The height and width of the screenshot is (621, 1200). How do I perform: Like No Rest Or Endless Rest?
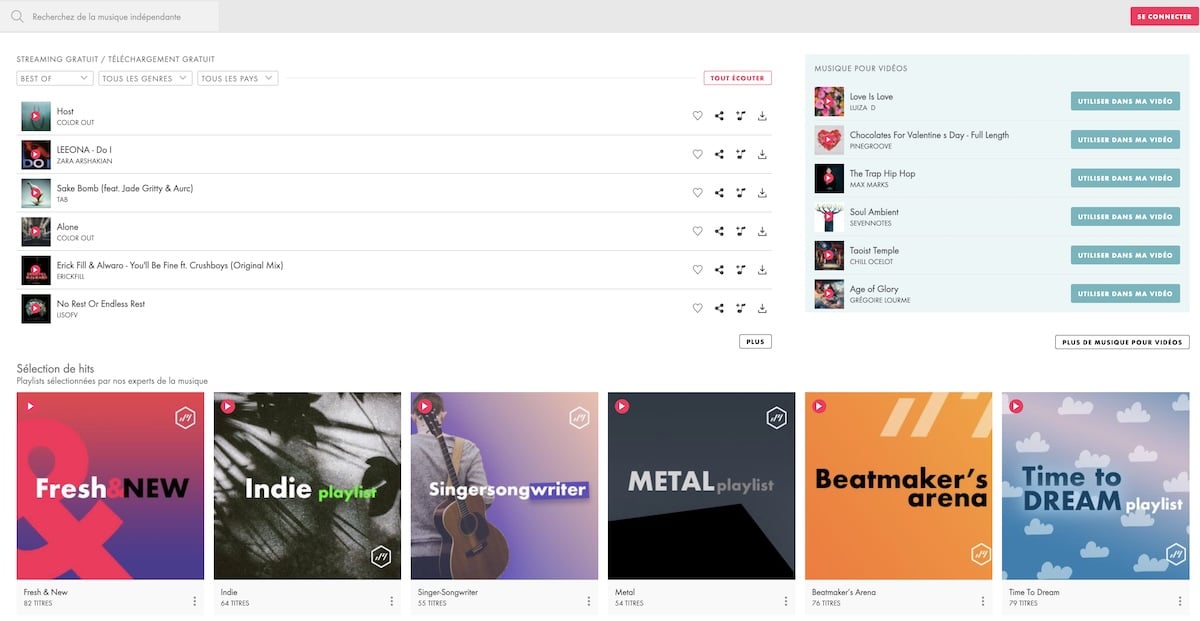698,308
